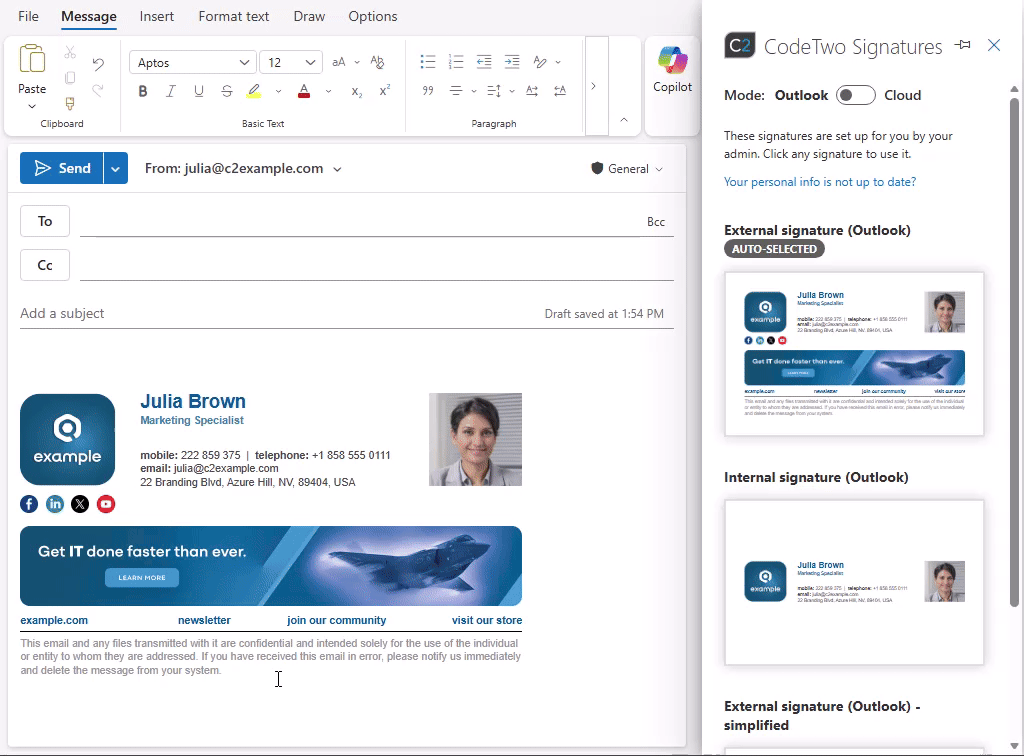
Task: Select the Message tab
Action: [89, 16]
